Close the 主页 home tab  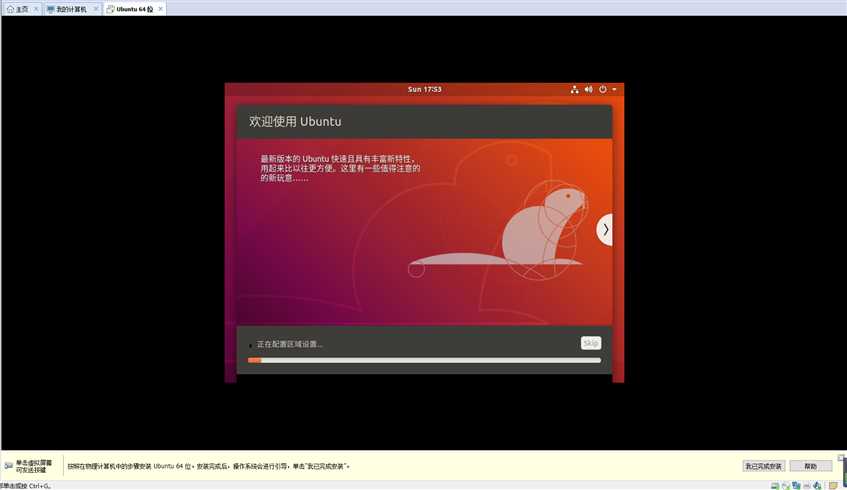pos(36,9)
